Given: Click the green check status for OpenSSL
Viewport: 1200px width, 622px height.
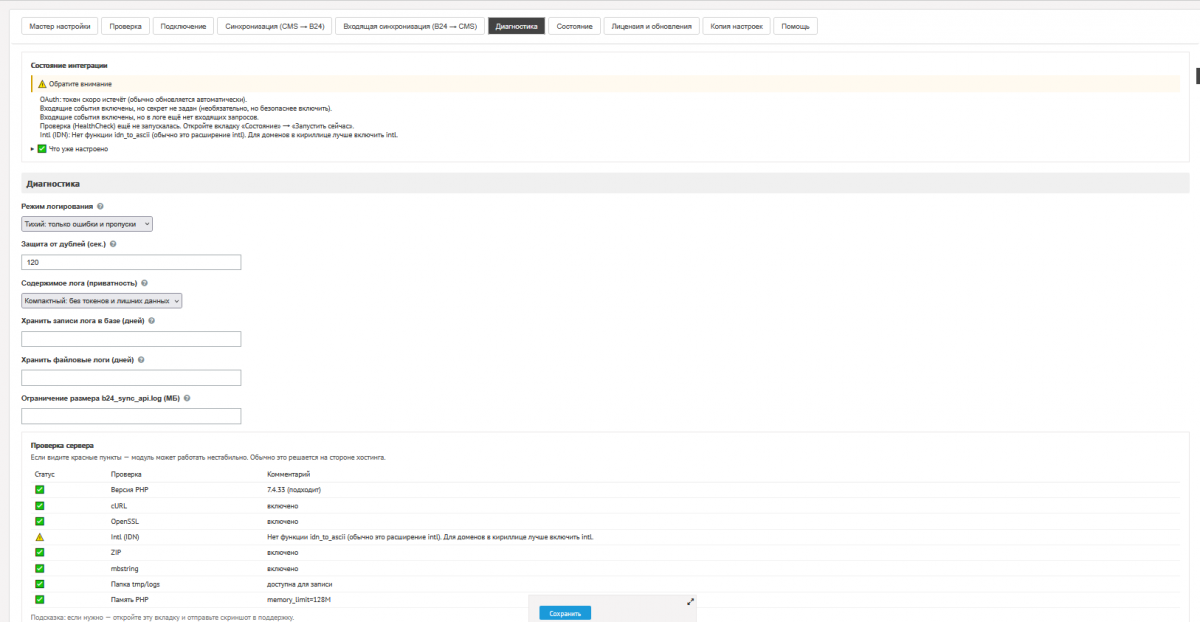Looking at the screenshot, I should [40, 521].
